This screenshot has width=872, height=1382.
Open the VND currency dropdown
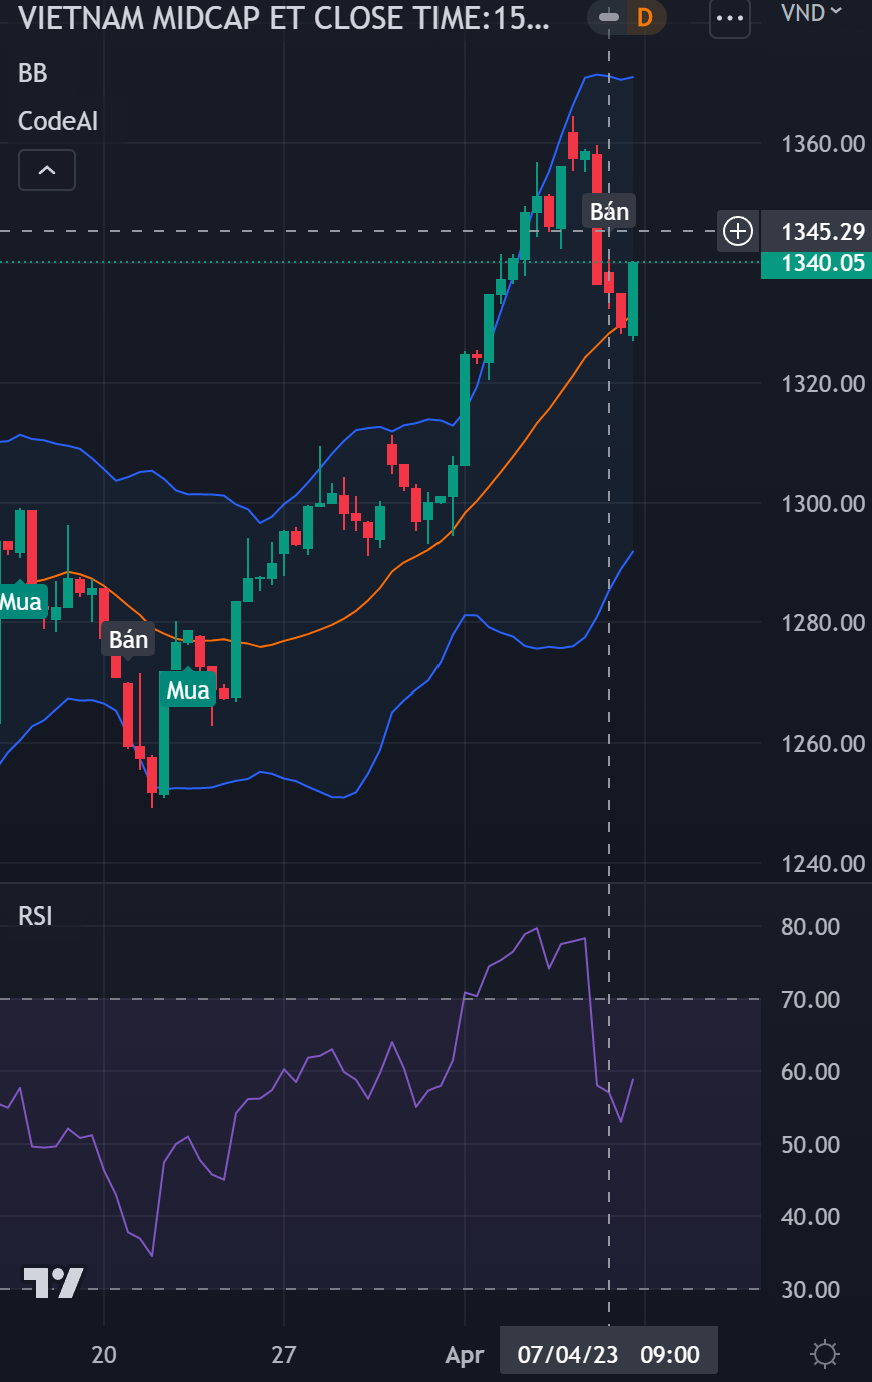811,13
